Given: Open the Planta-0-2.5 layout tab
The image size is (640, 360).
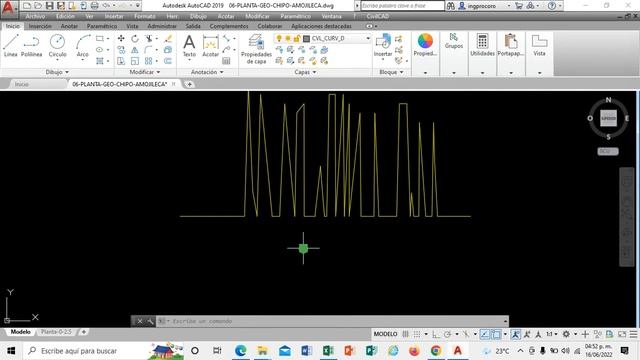Looking at the screenshot, I should click(56, 332).
